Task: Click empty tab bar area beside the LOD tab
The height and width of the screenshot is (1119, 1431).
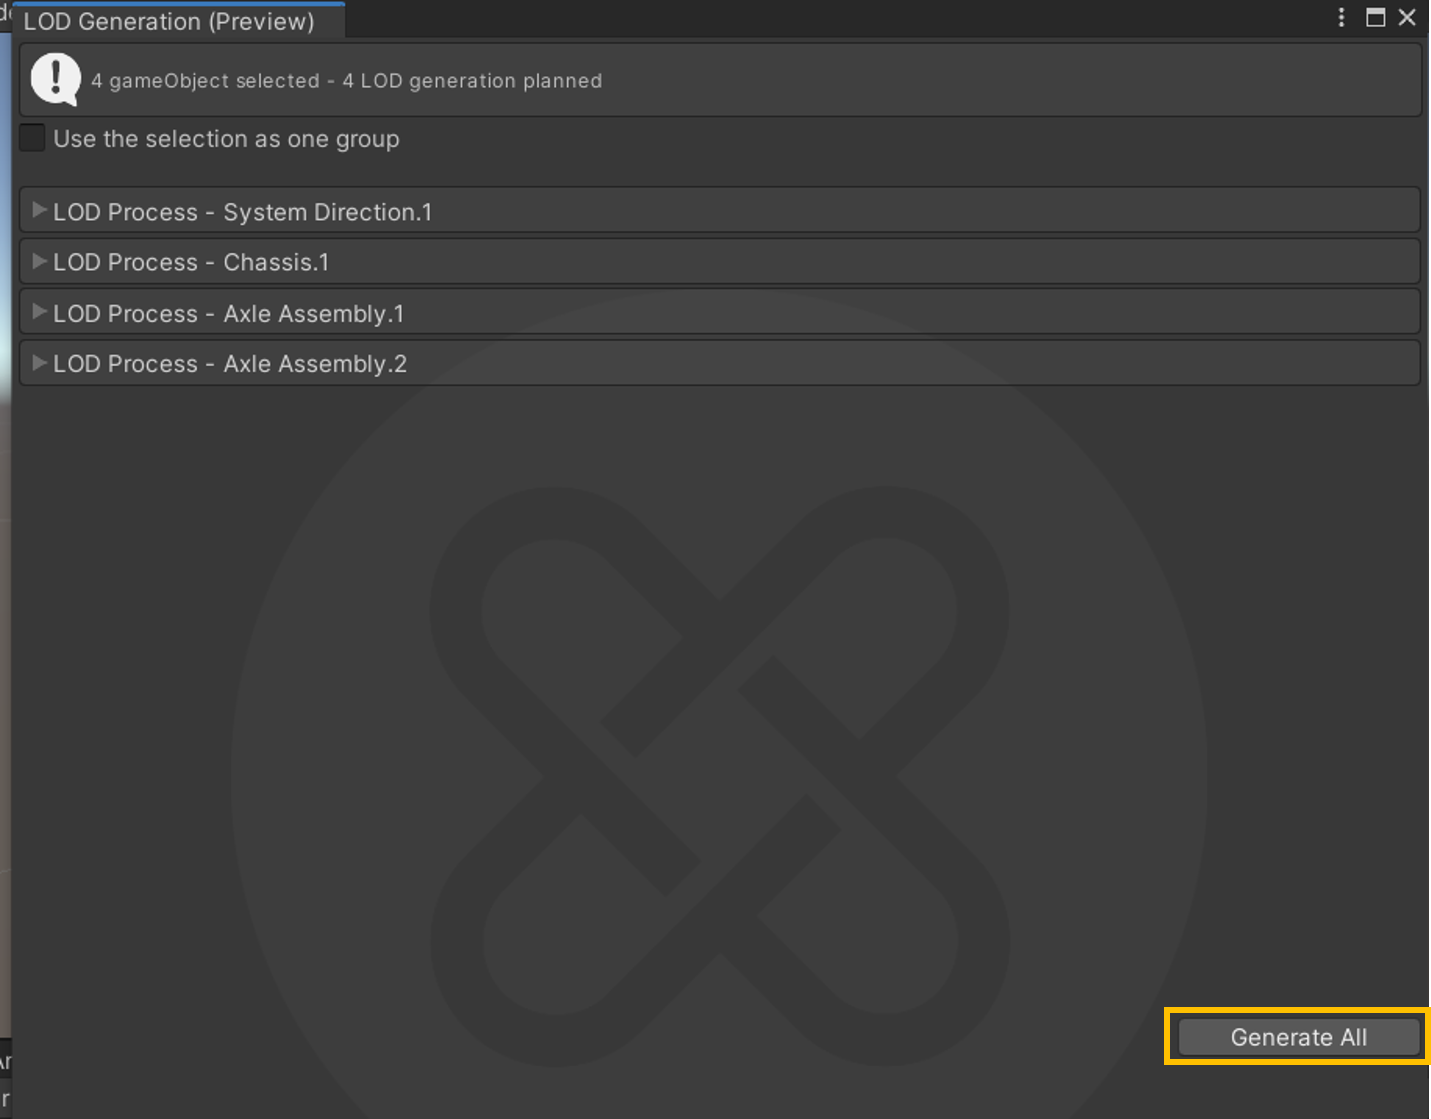Action: click(800, 20)
